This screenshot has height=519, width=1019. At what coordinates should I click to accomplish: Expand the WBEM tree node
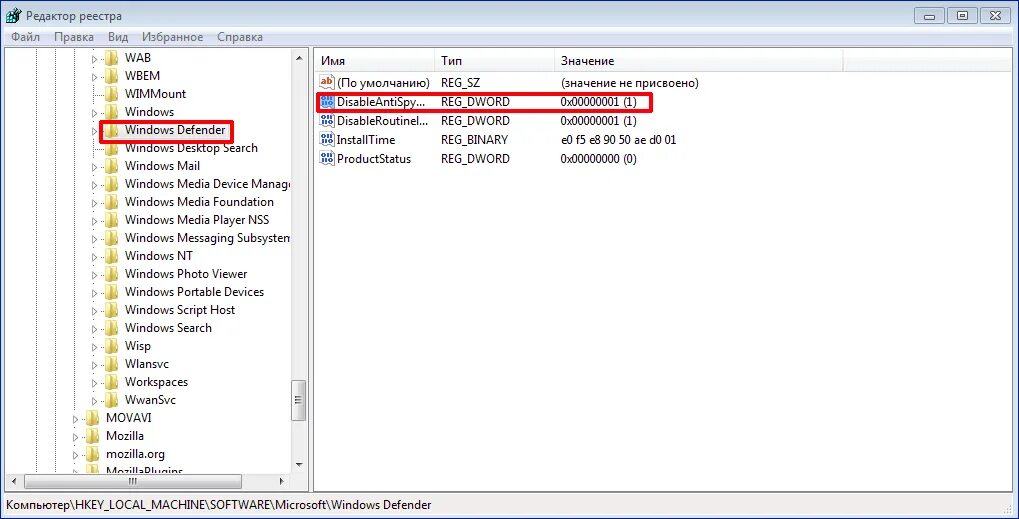94,77
